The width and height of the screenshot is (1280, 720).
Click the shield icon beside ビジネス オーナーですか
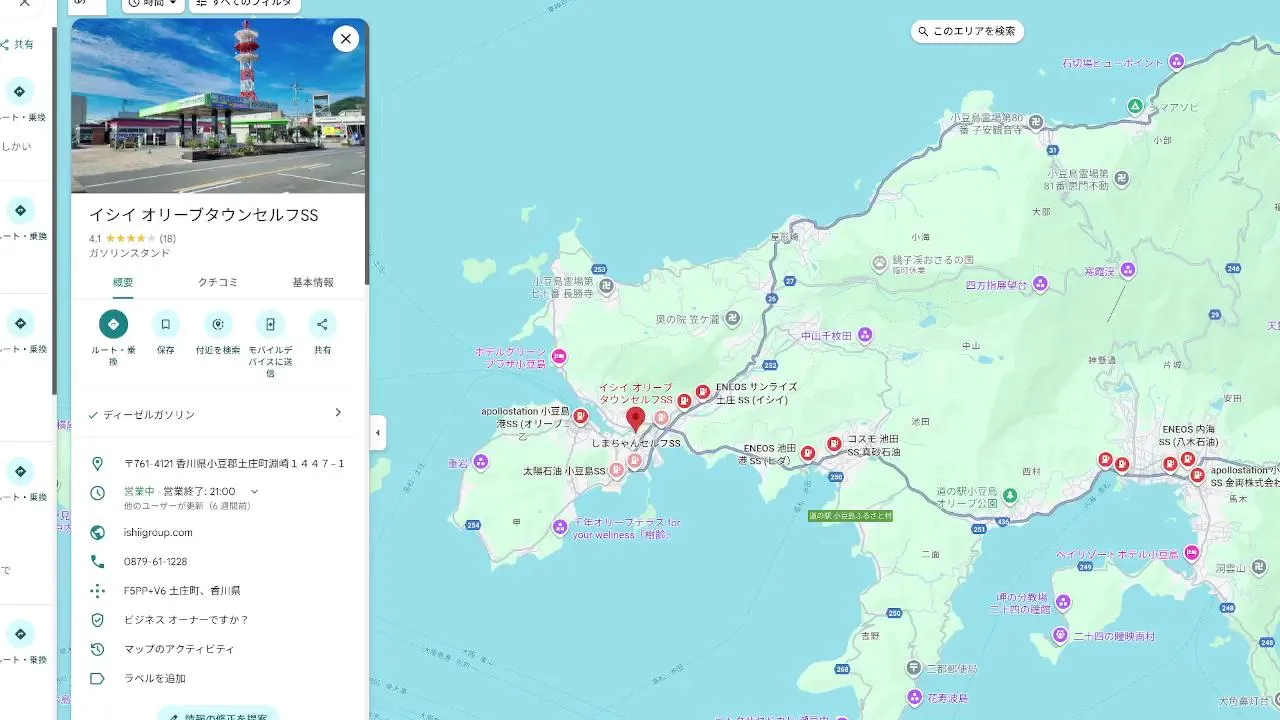[97, 620]
